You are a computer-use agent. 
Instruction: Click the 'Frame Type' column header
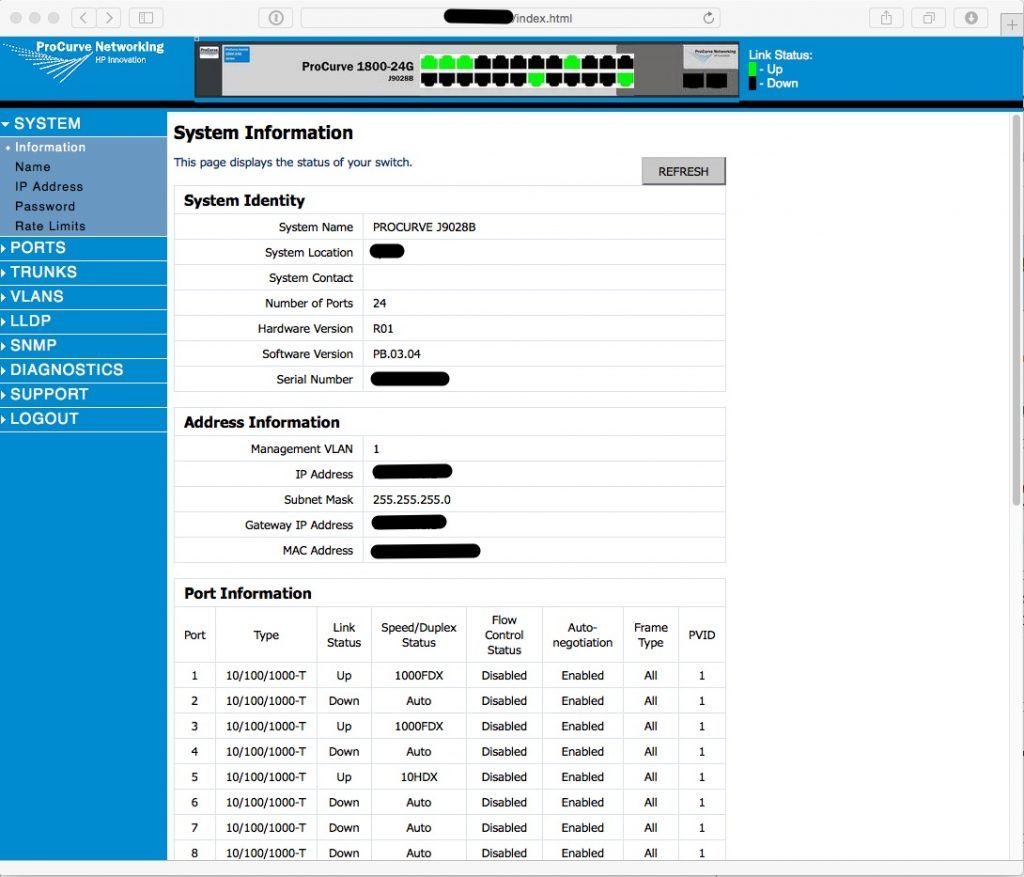pyautogui.click(x=651, y=635)
